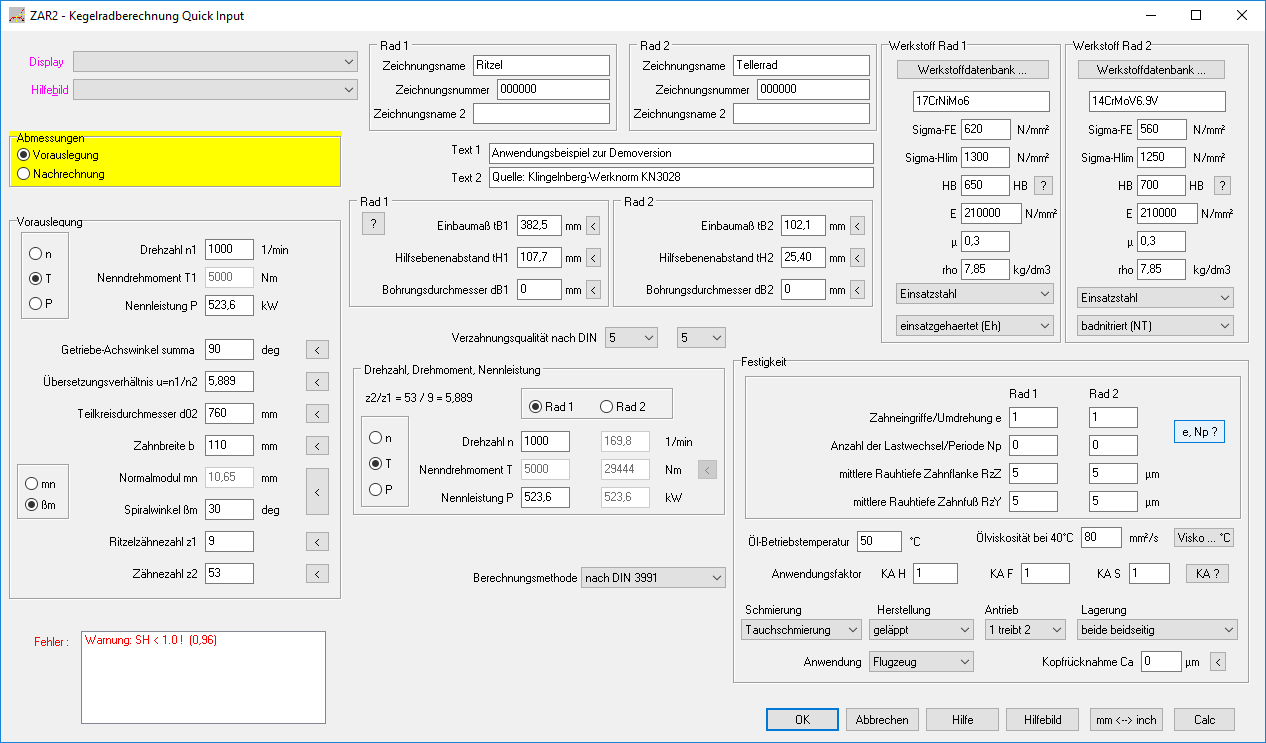This screenshot has height=743, width=1266.
Task: Select the Rad 1 radio button
Action: pos(551,406)
